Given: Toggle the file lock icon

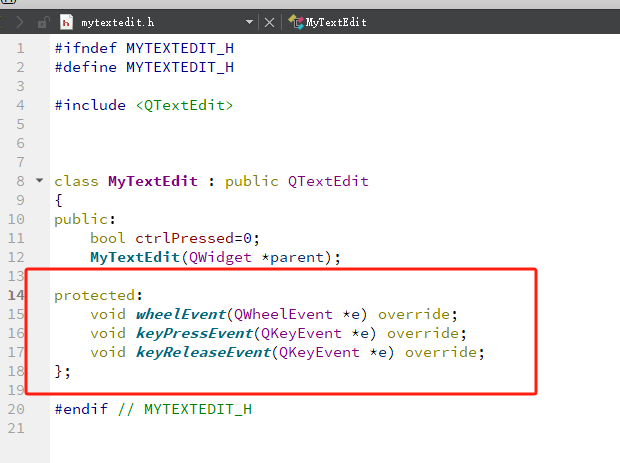Looking at the screenshot, I should coord(43,23).
